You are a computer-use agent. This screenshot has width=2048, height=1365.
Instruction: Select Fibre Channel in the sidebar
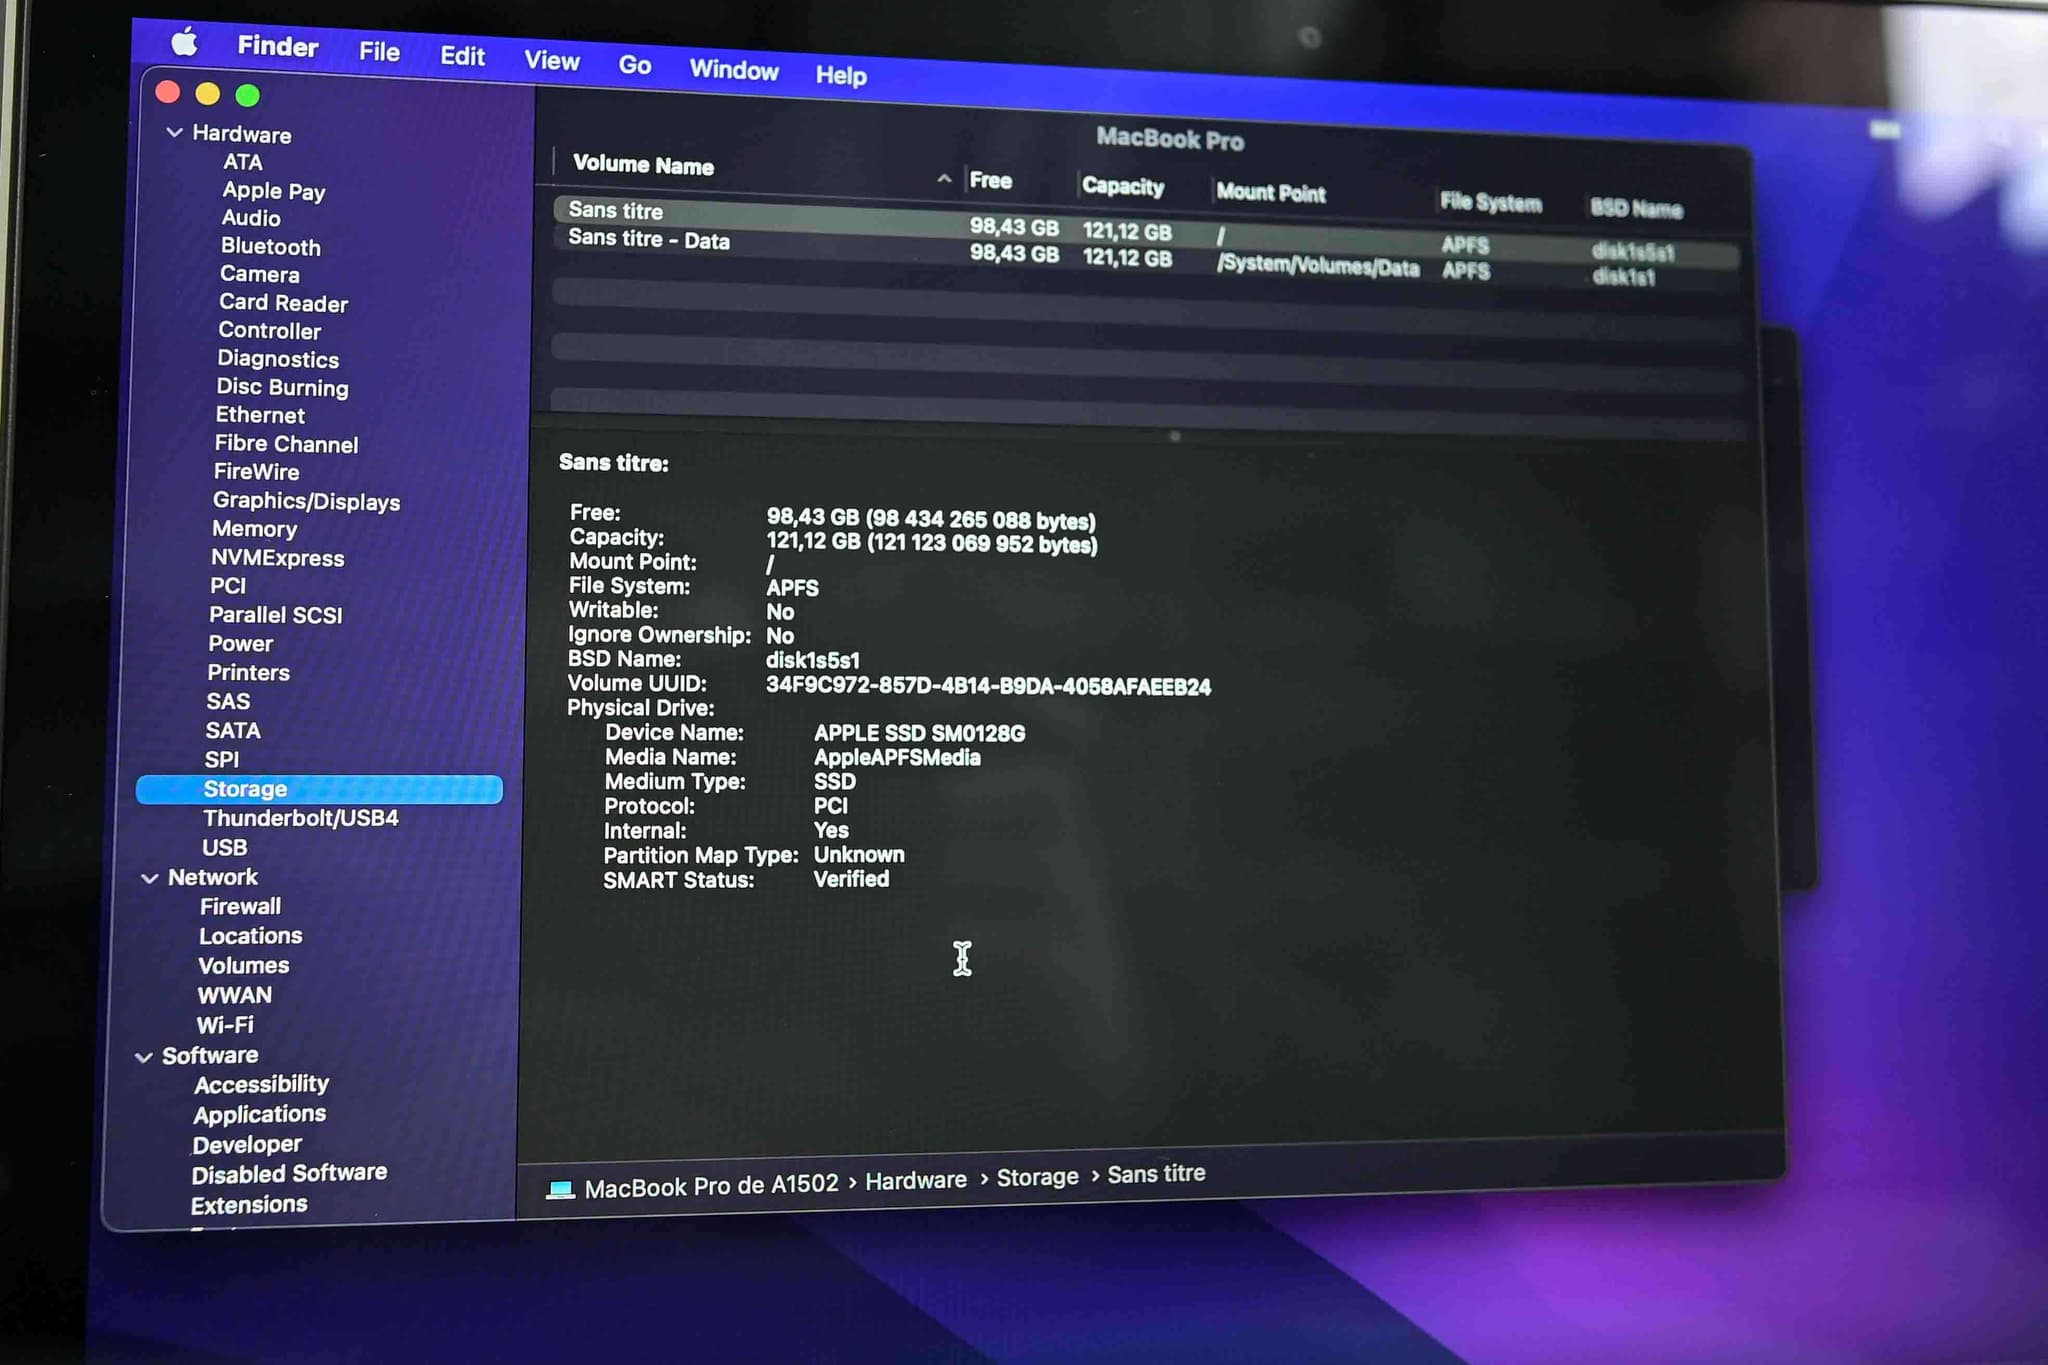coord(286,444)
